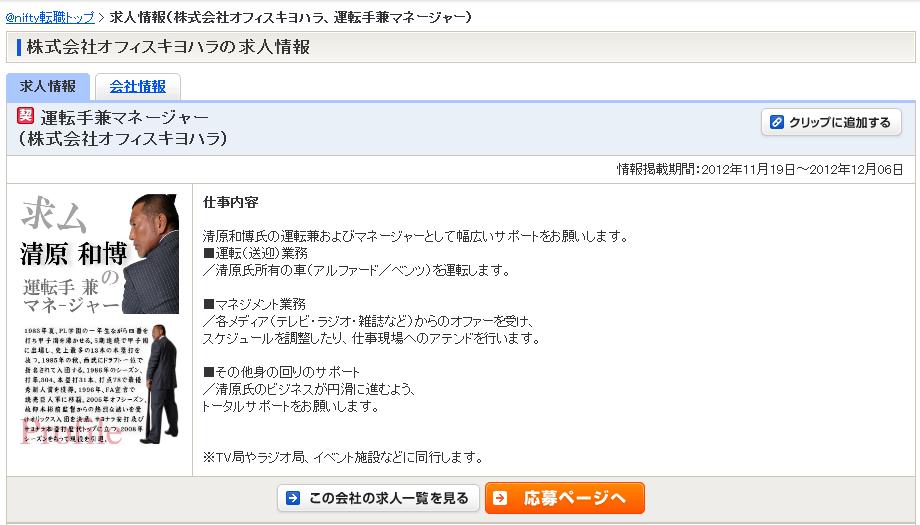Click the 清原和博 job advertisement image
The height and width of the screenshot is (525, 920).
click(99, 329)
